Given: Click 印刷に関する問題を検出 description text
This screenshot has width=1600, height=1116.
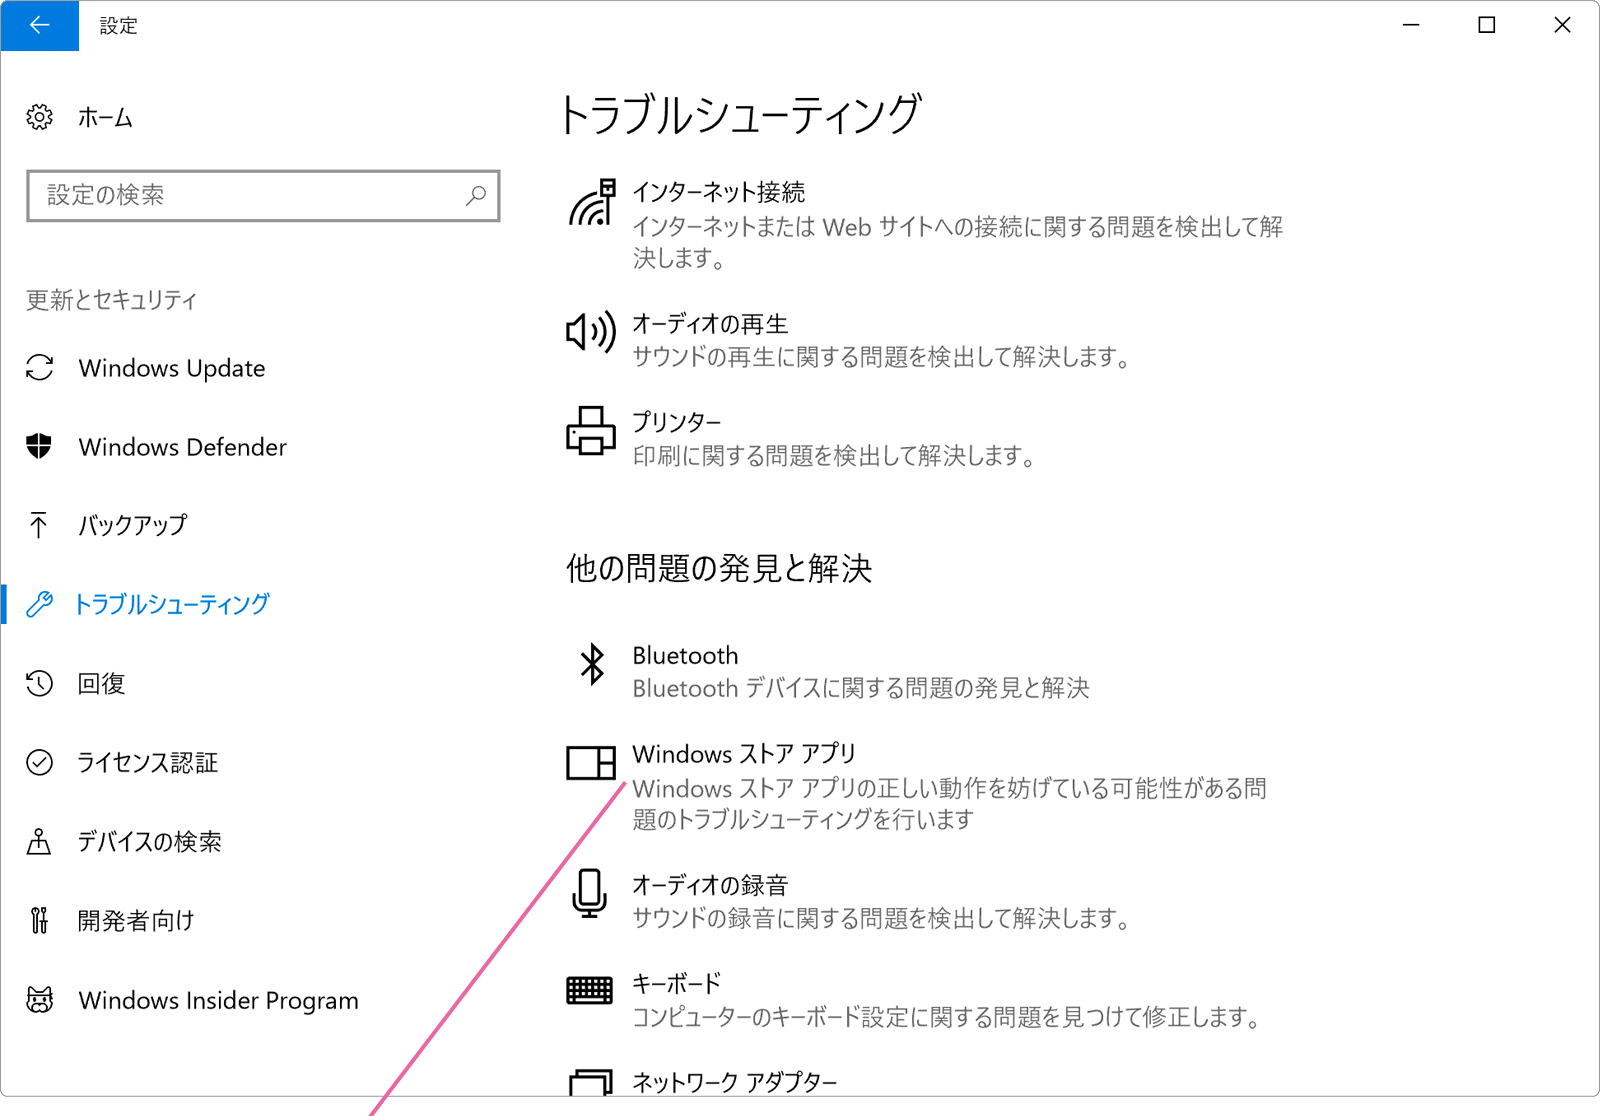Looking at the screenshot, I should [834, 456].
